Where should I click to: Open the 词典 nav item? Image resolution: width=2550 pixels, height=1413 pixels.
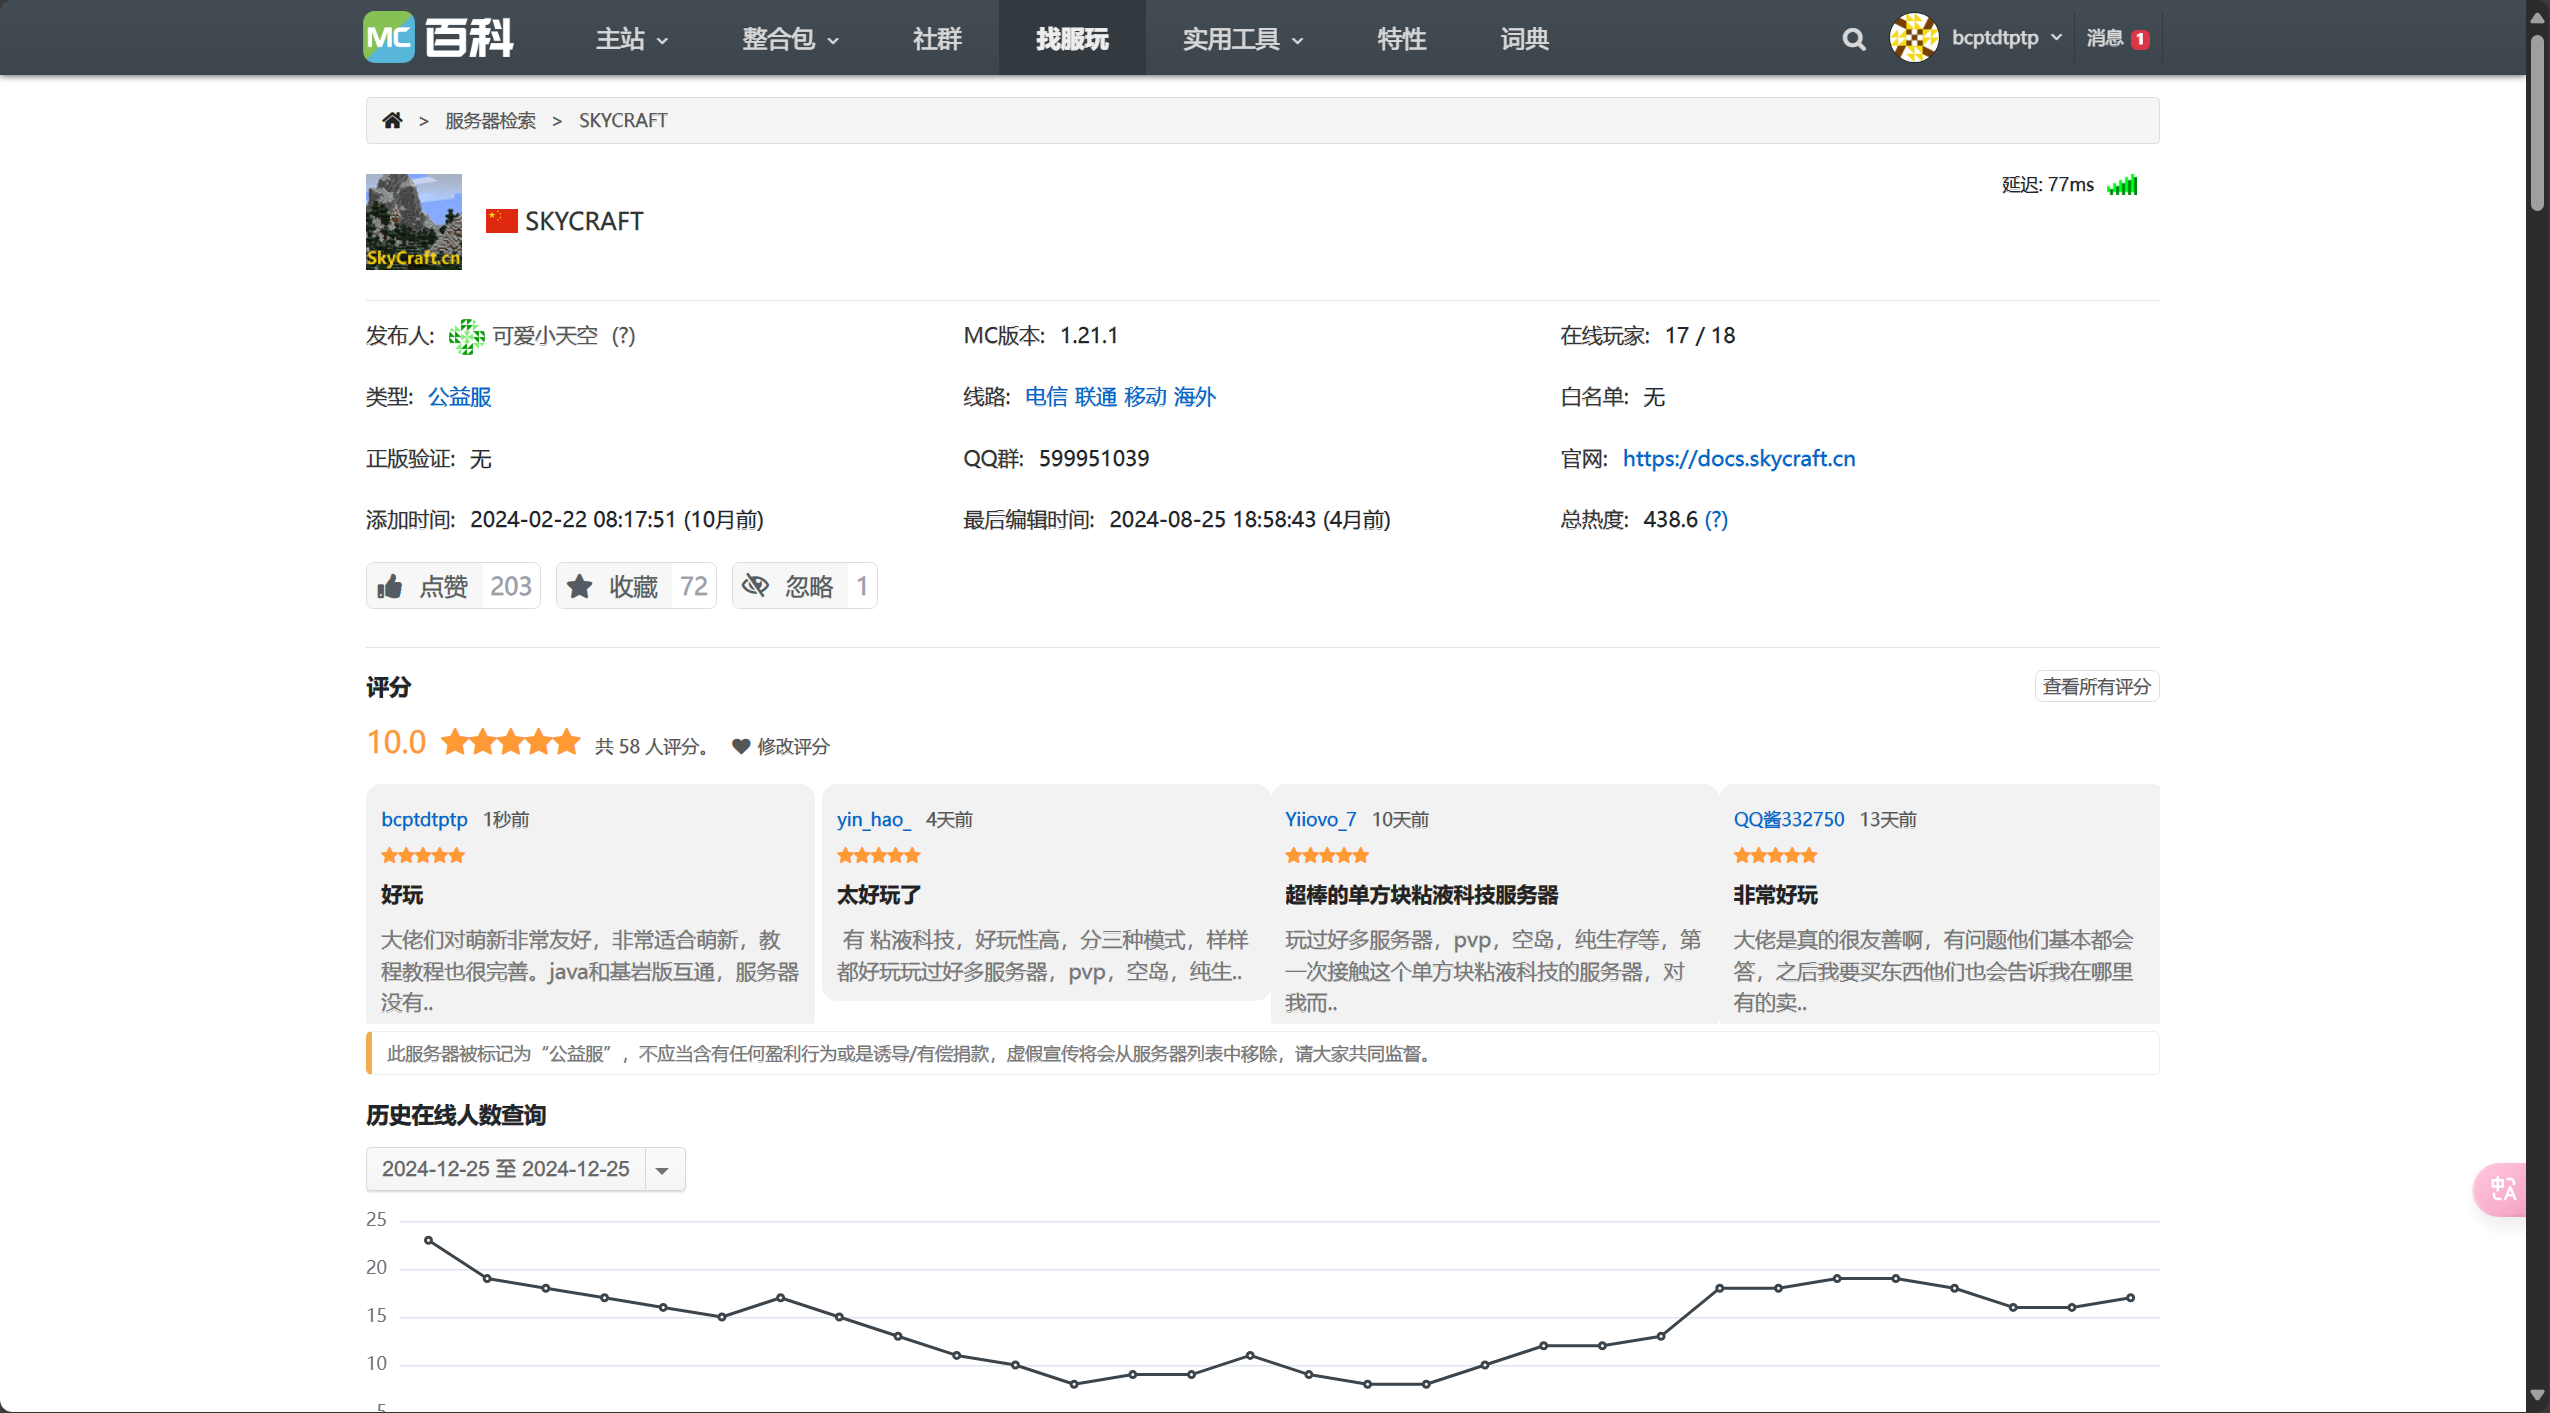click(x=1524, y=39)
